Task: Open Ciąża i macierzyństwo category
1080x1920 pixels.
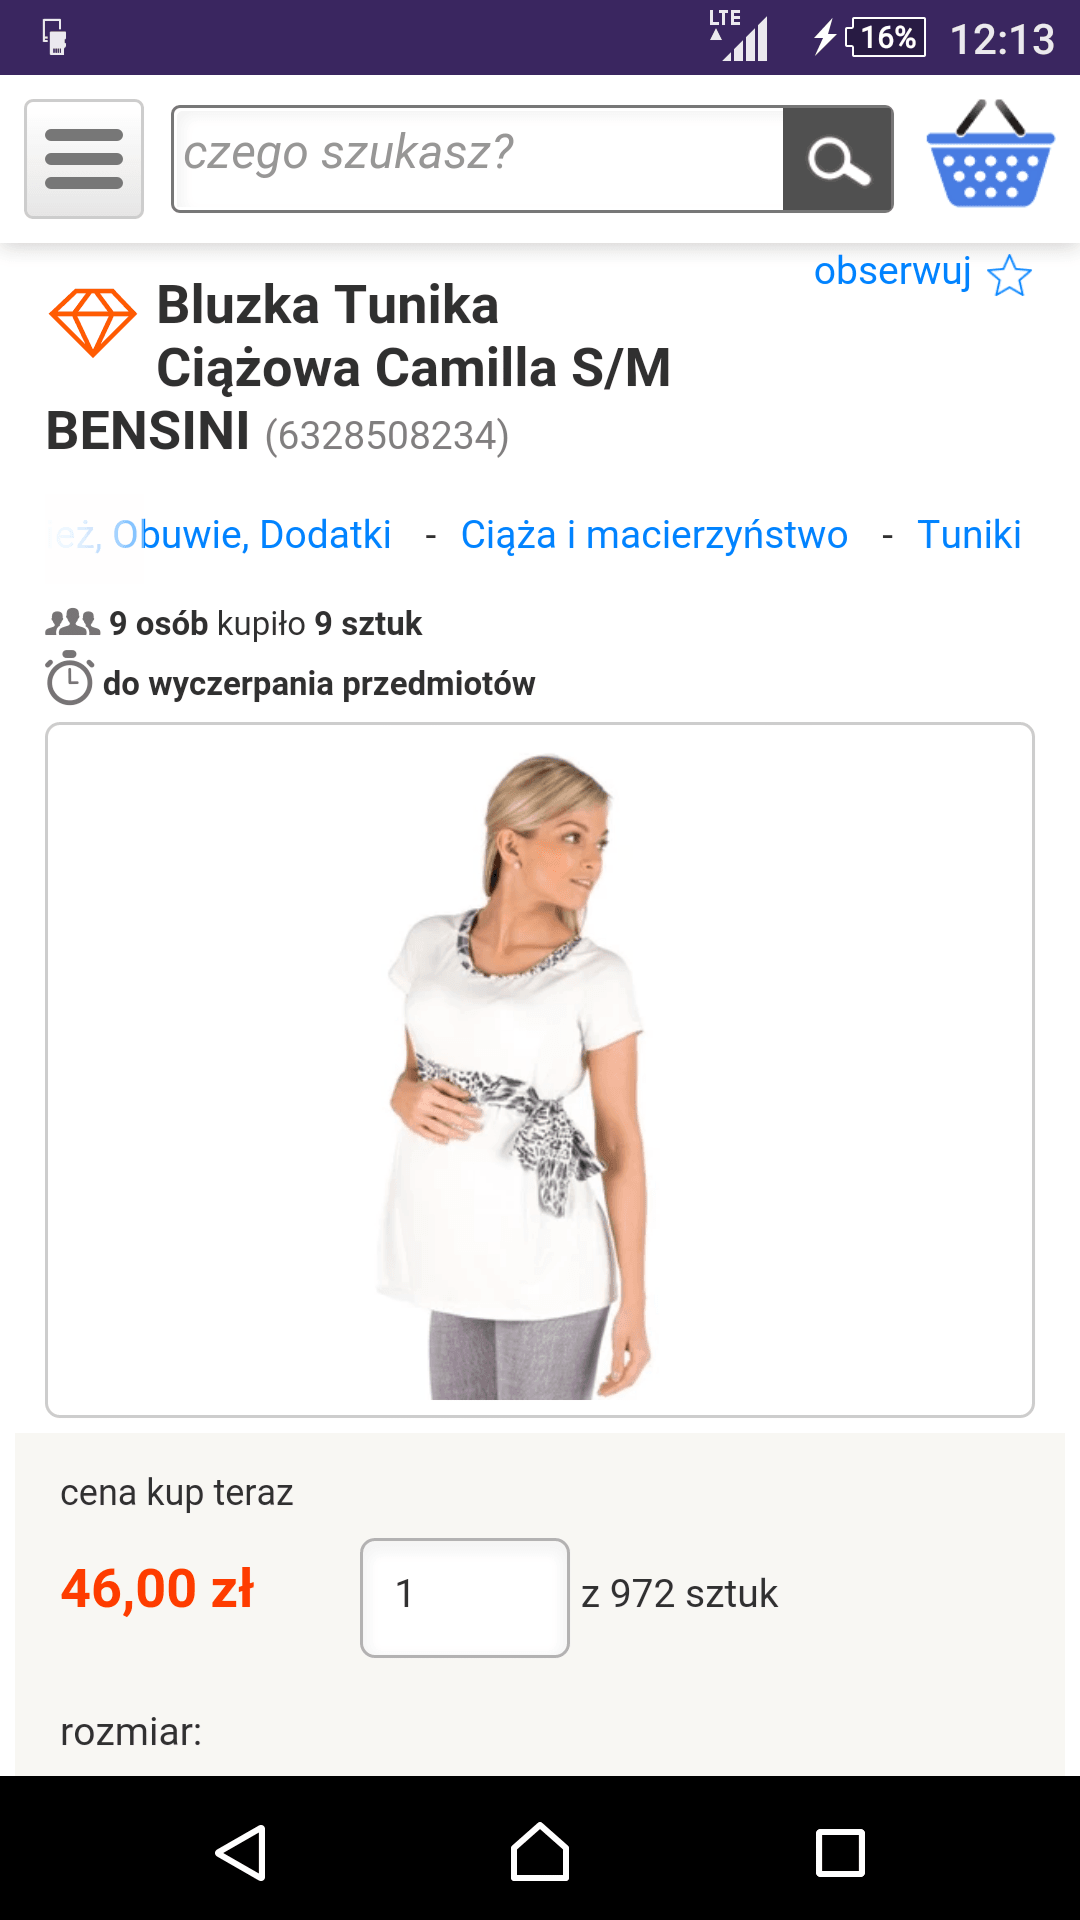Action: coord(654,535)
